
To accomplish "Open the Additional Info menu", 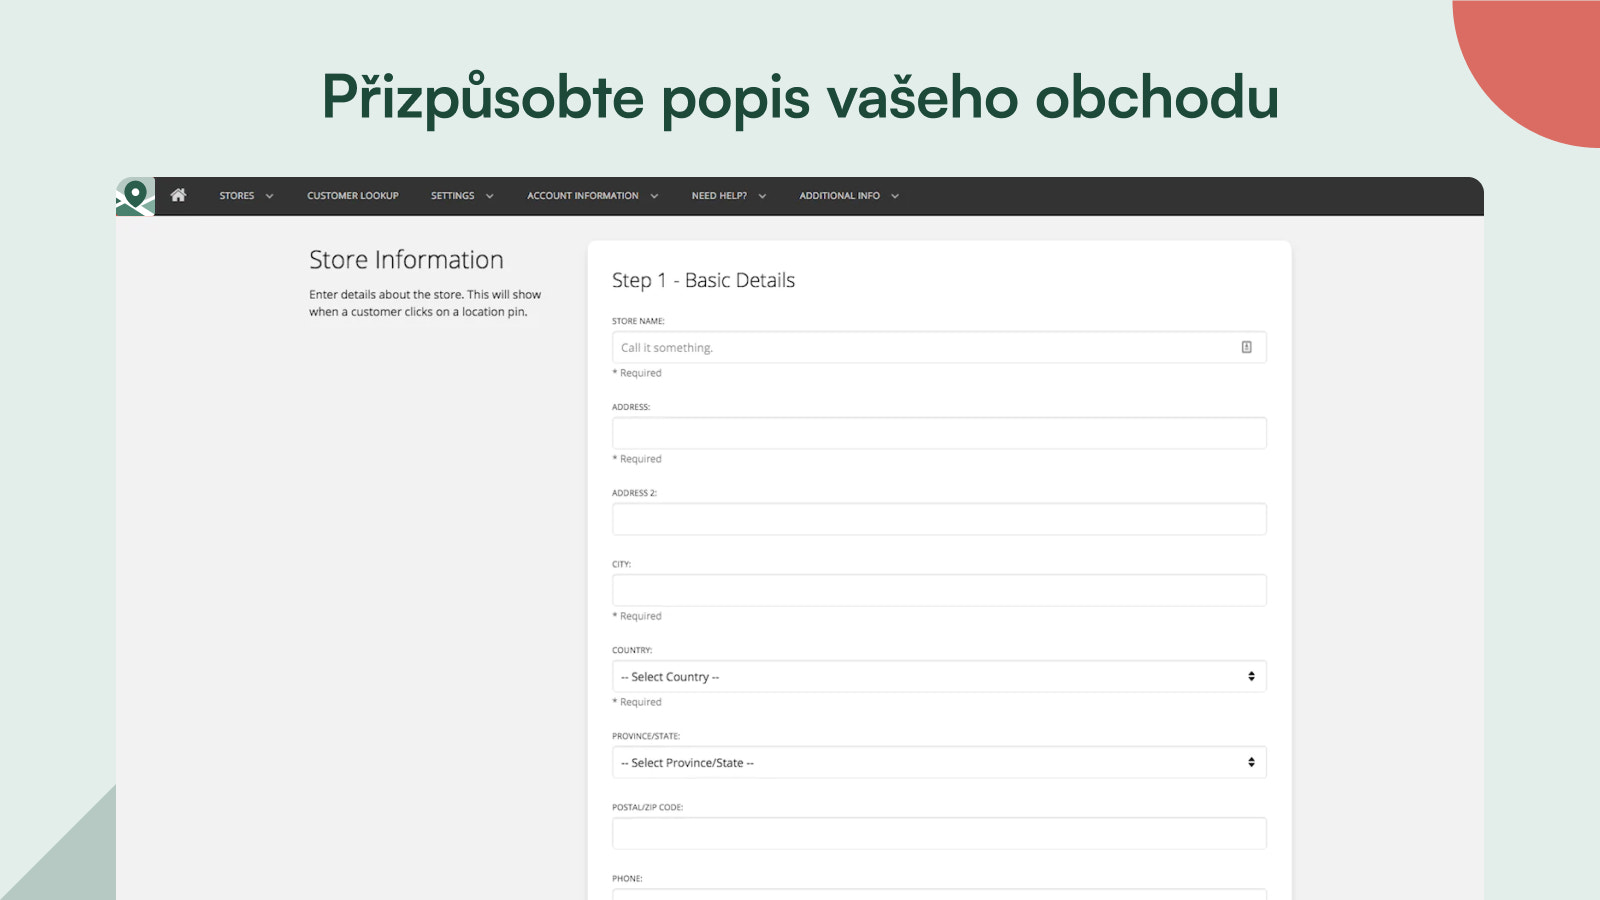I will (x=839, y=196).
